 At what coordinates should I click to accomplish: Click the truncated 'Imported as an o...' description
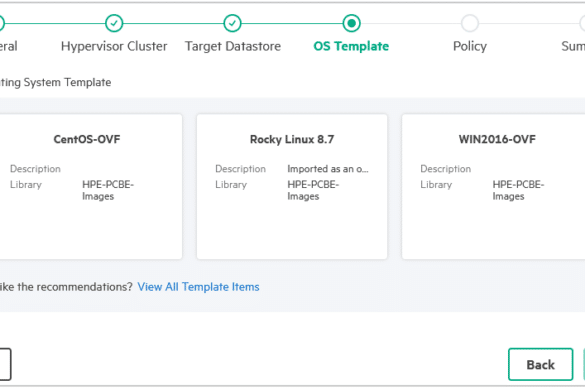click(328, 169)
